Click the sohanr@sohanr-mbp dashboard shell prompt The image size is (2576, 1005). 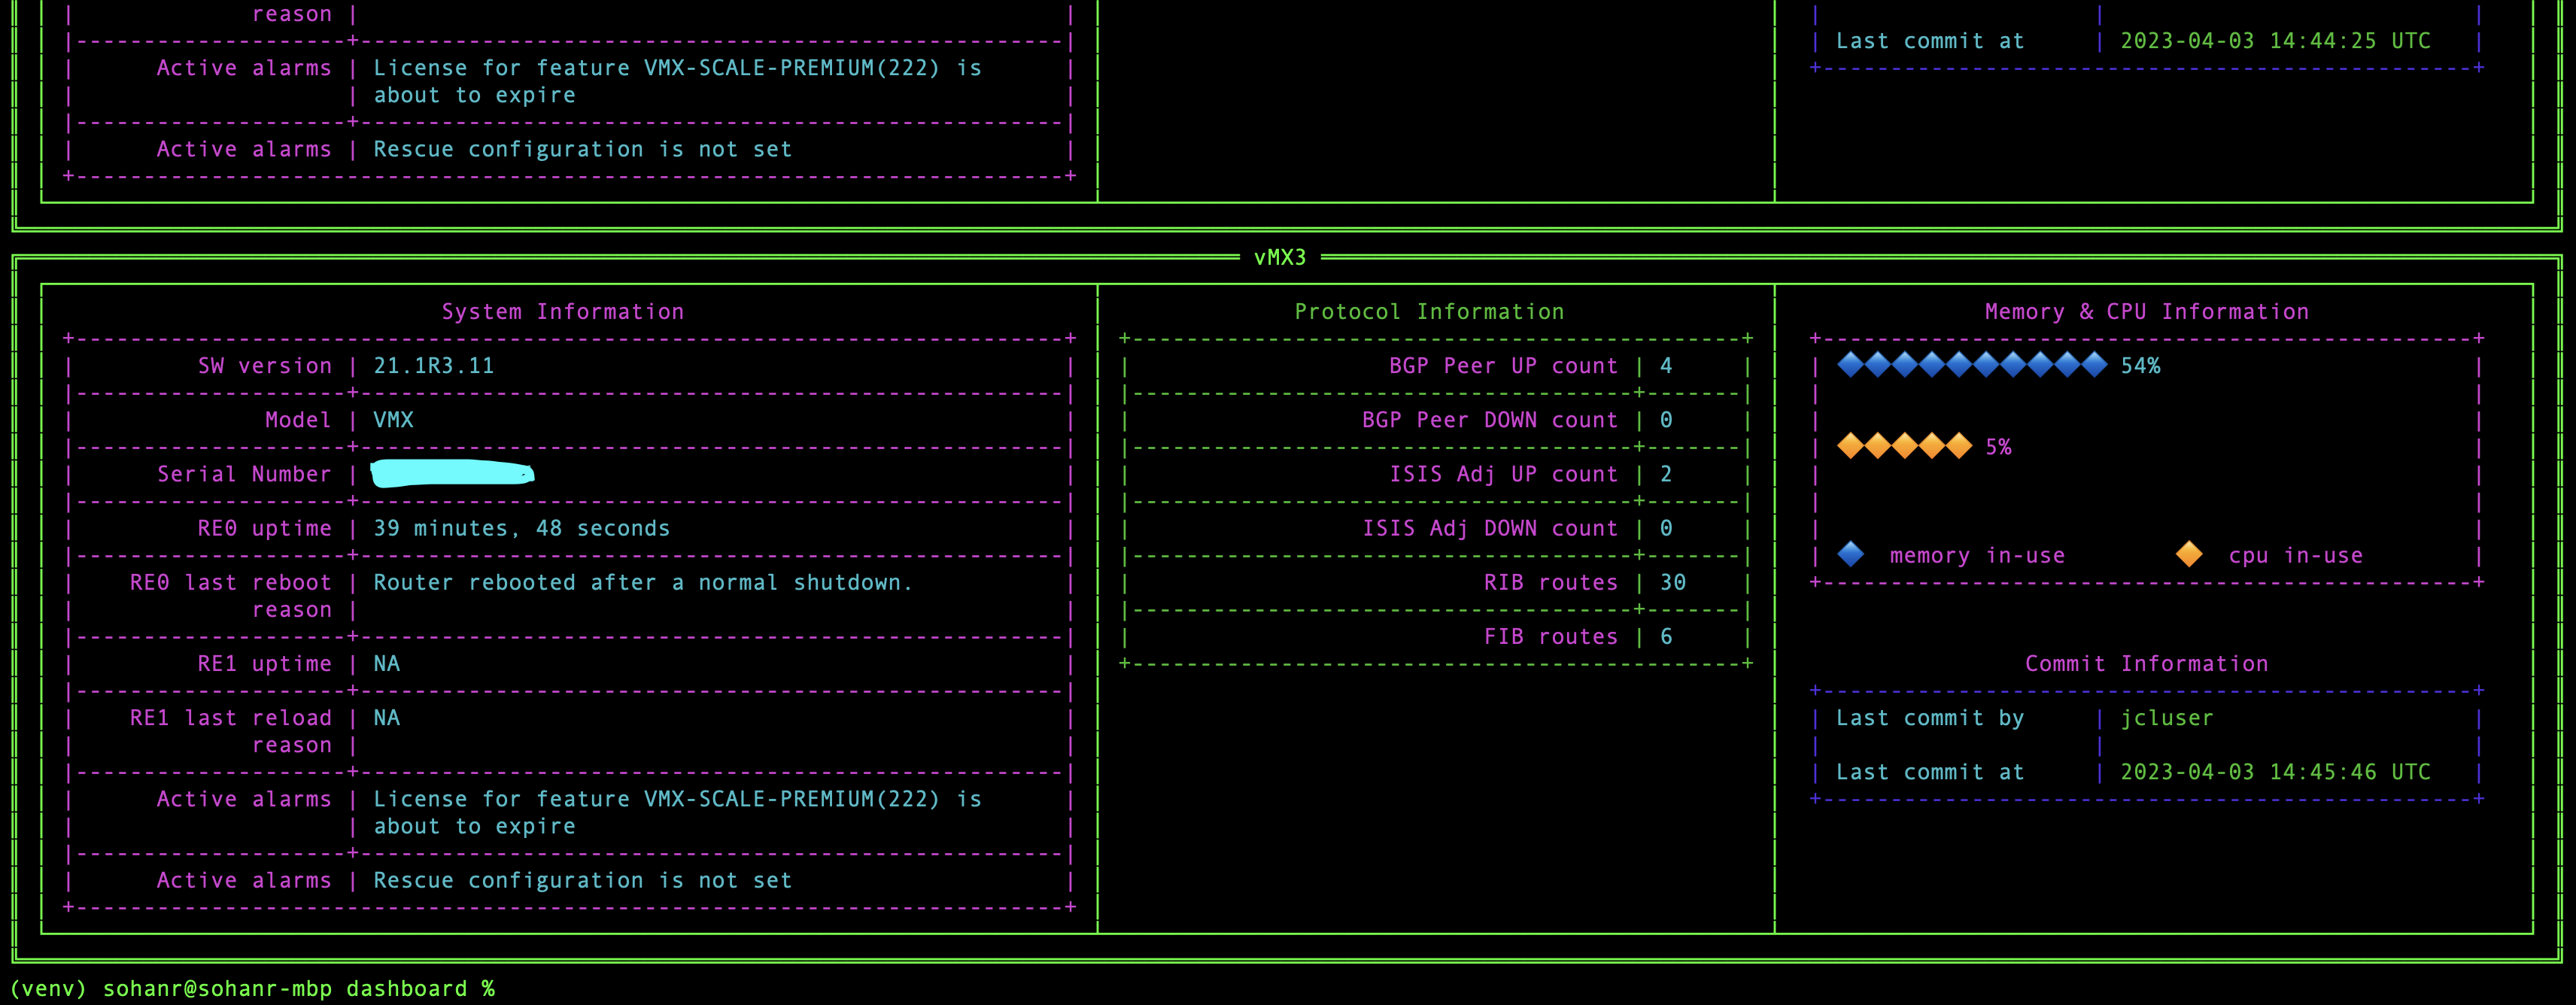coord(252,989)
